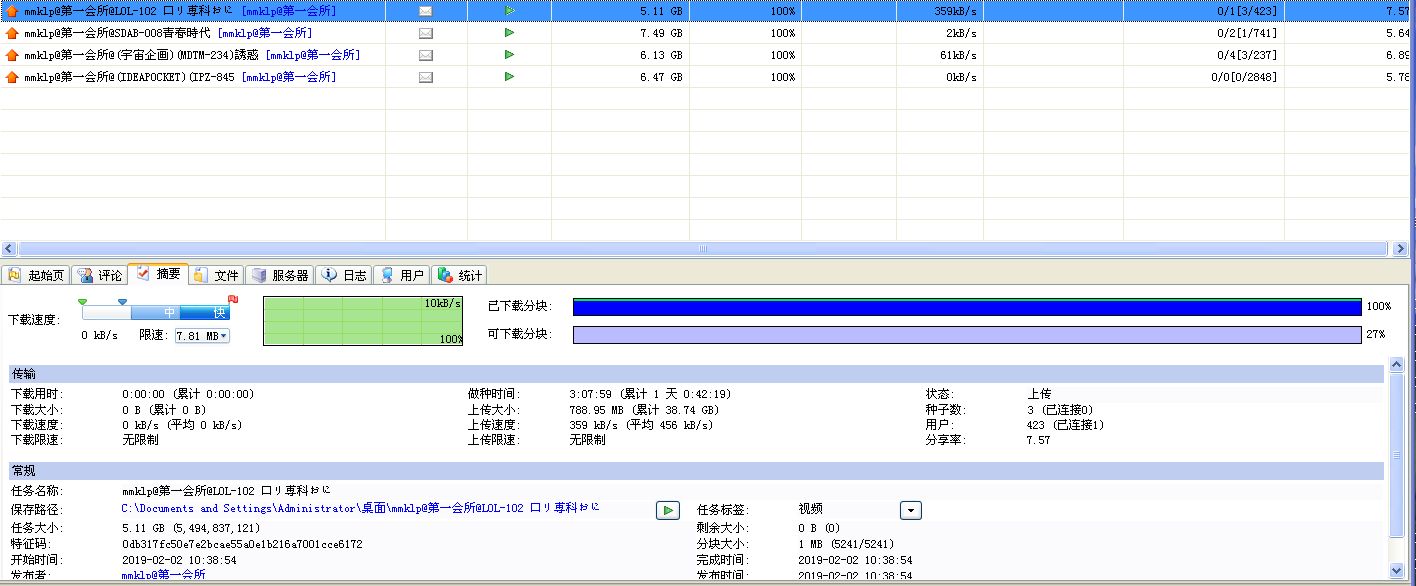Open the 日志 log tab
1416x586 pixels.
[345, 275]
